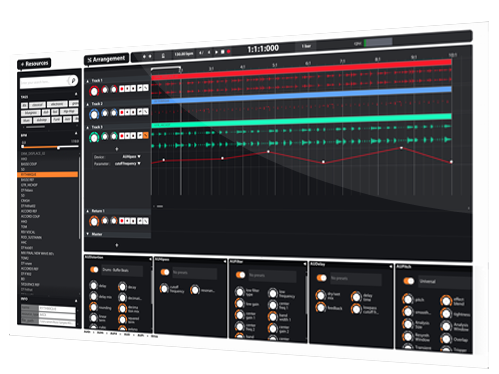
Task: Collapse the Tags section in Resources
Action: click(x=76, y=94)
